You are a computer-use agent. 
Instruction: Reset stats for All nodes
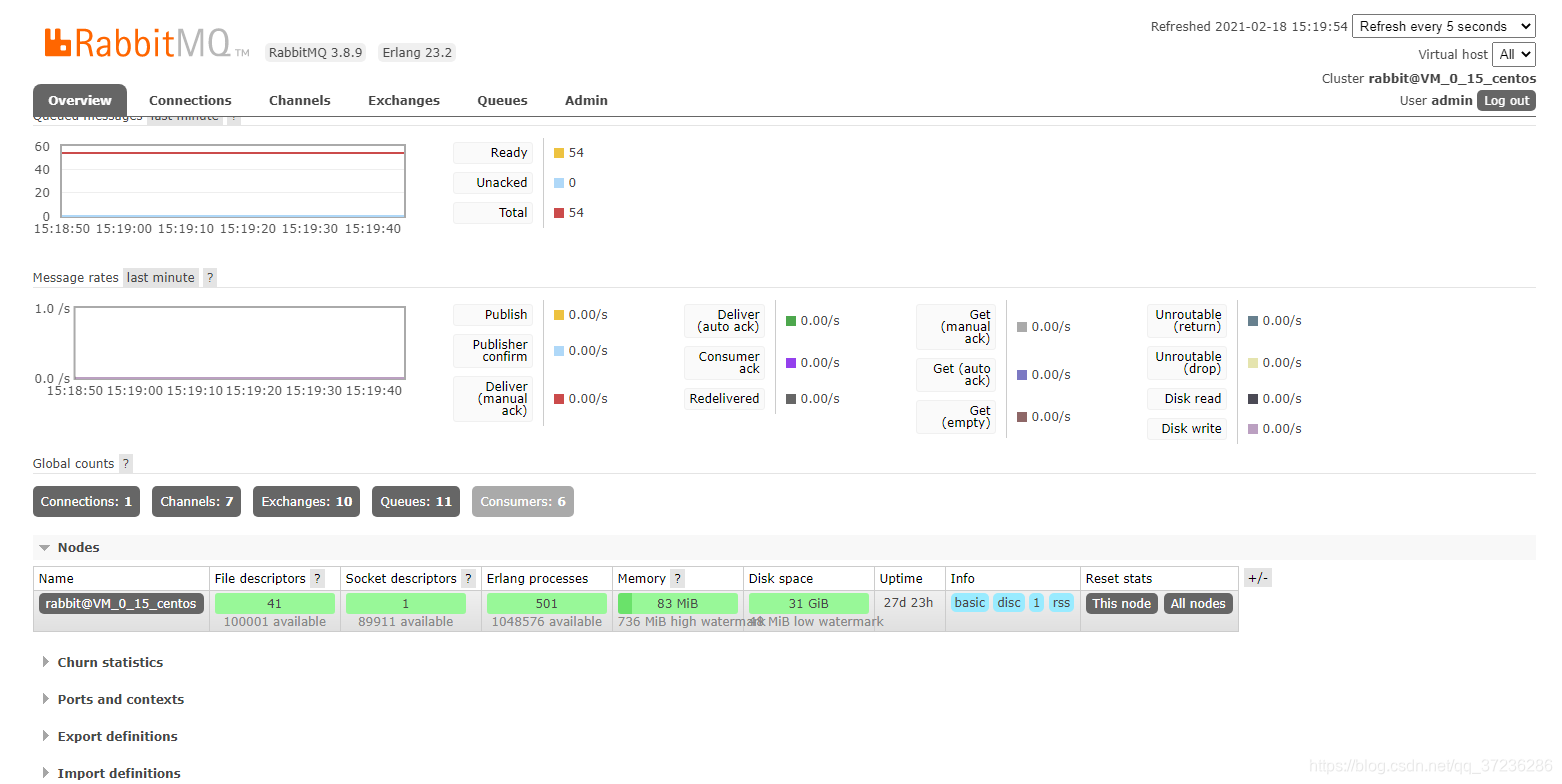point(1198,604)
